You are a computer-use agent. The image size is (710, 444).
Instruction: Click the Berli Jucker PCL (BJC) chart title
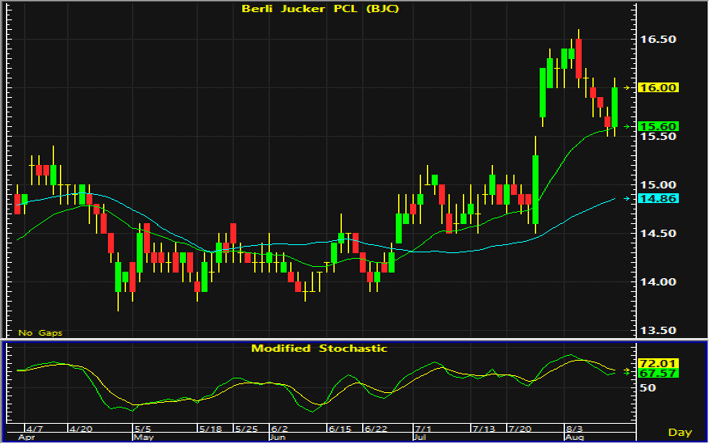(320, 9)
